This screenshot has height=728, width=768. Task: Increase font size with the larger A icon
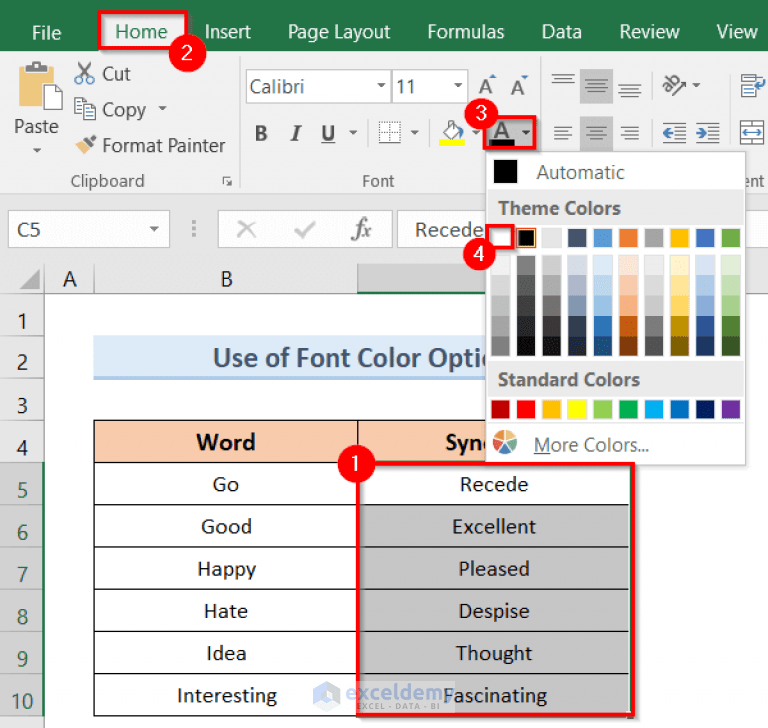click(x=487, y=86)
